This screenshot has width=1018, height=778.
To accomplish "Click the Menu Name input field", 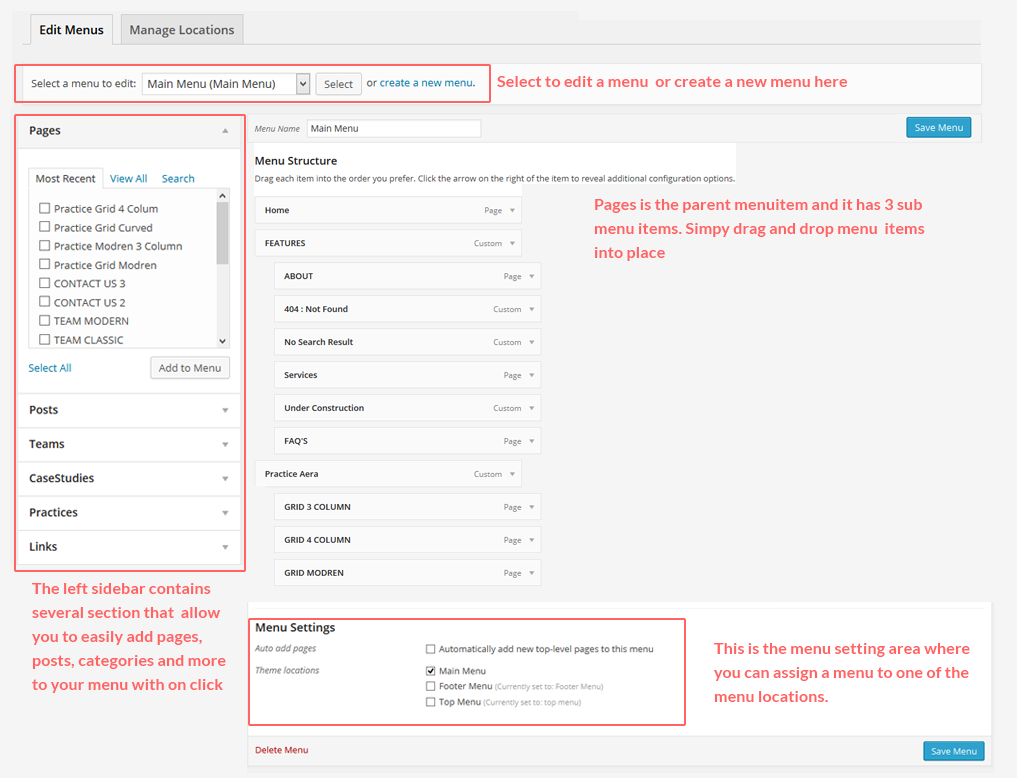I will 393,129.
